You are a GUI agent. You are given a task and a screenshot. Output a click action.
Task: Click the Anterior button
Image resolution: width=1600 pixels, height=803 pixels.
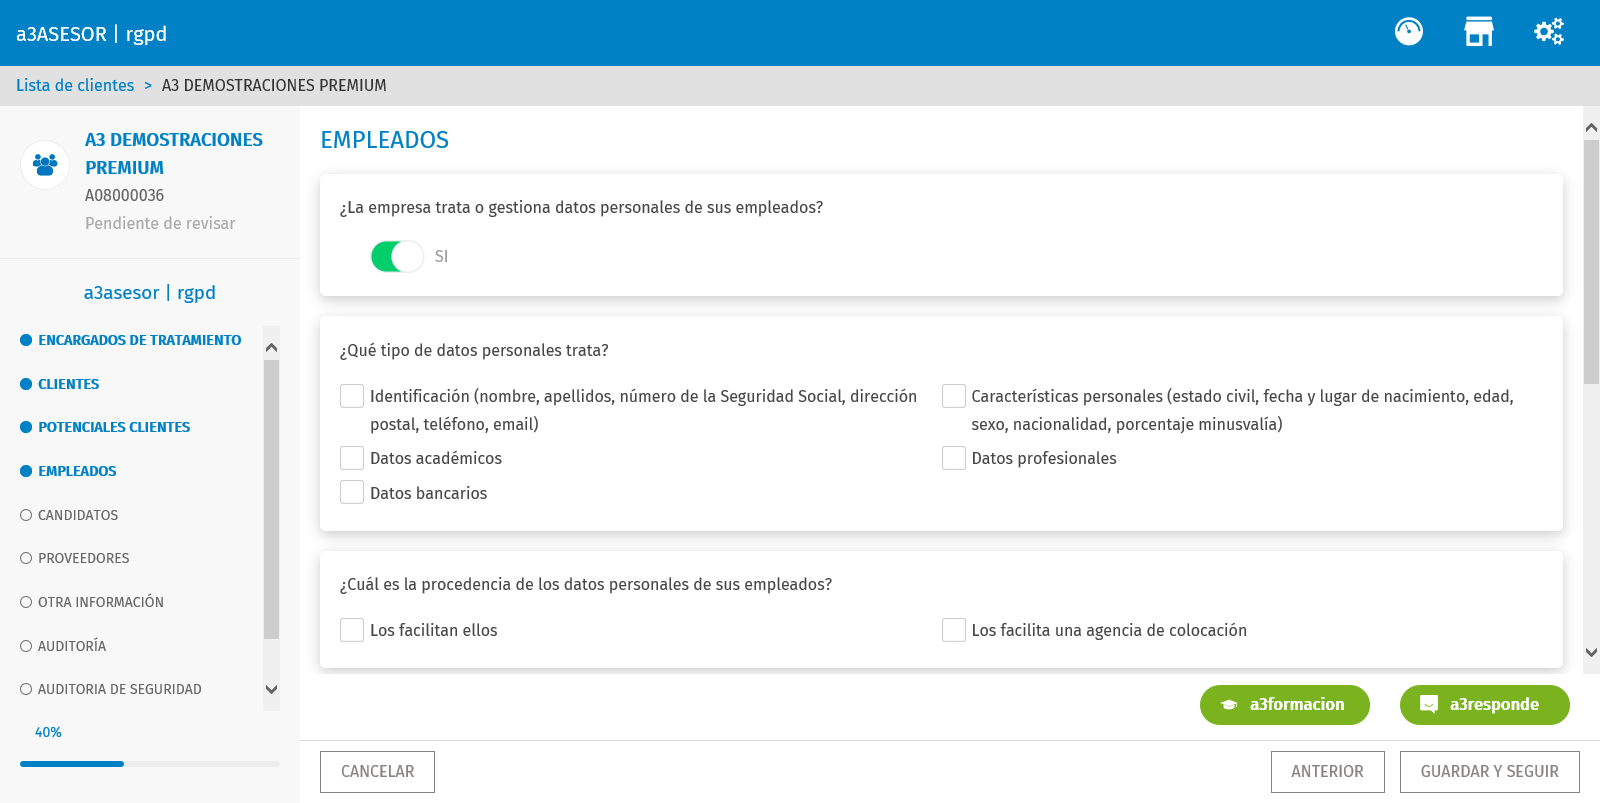pos(1327,772)
